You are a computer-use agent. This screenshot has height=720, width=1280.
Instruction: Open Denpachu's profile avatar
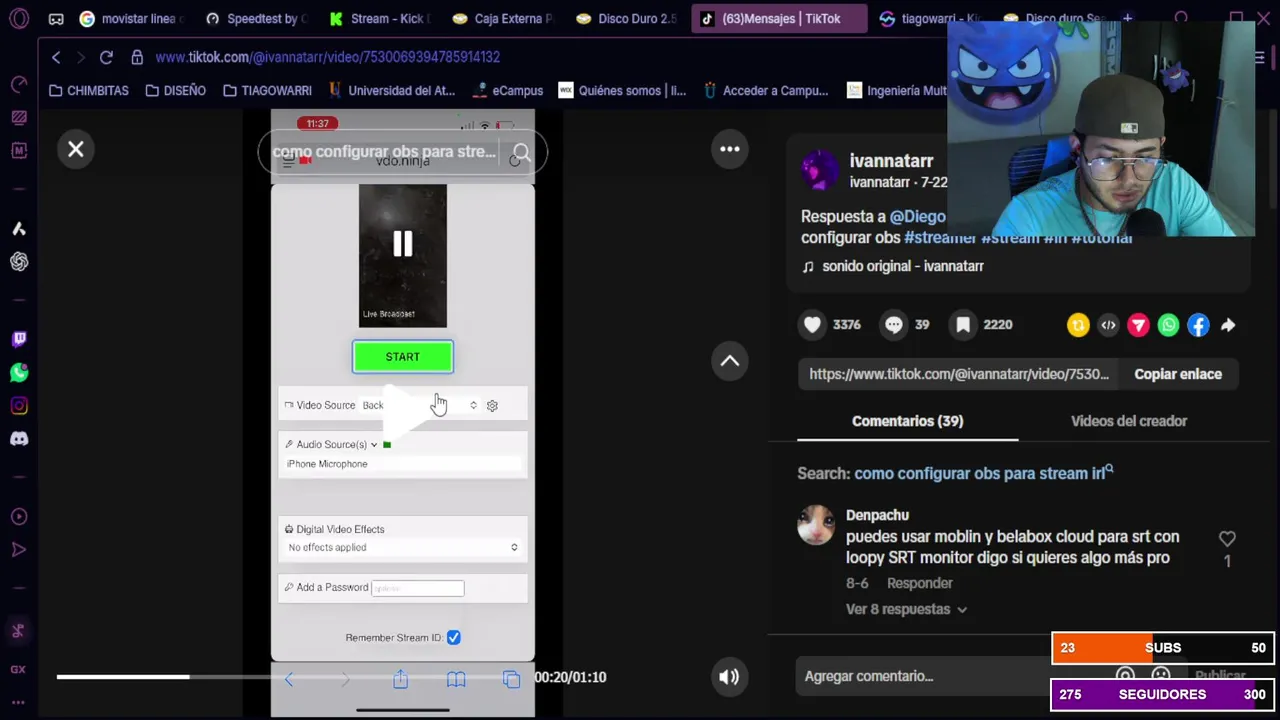(x=816, y=524)
